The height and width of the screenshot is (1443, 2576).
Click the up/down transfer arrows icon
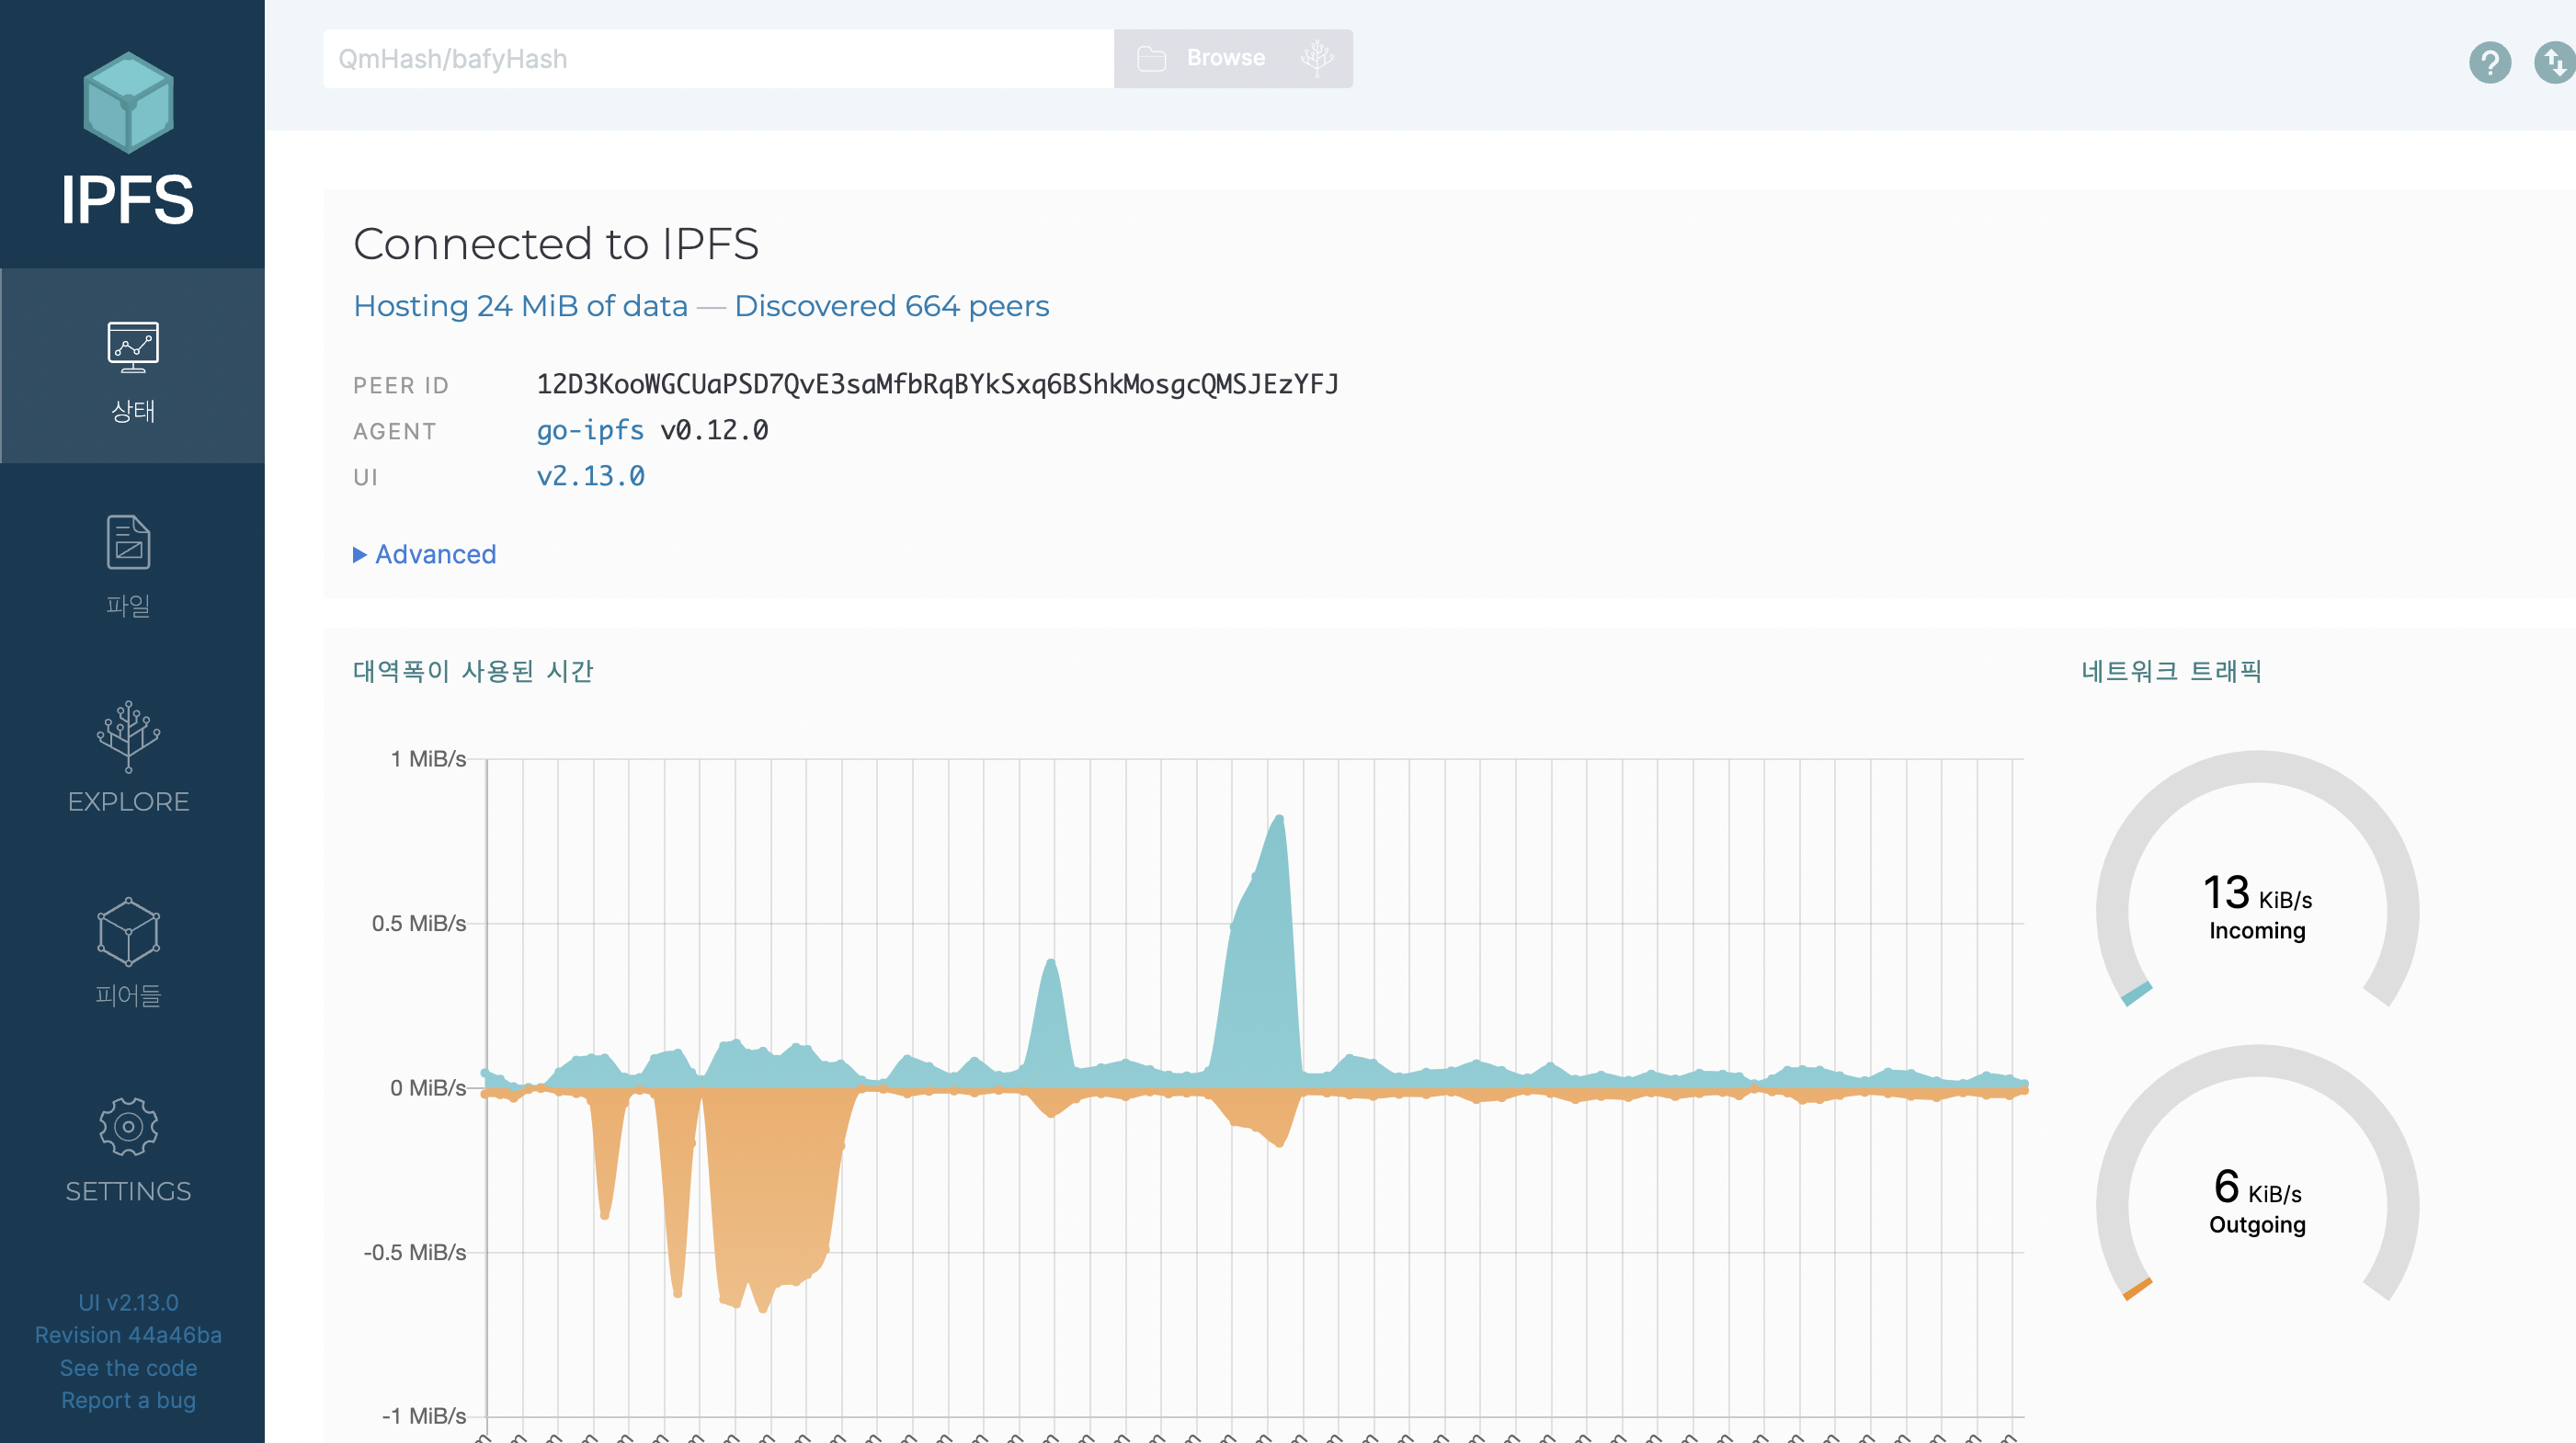[x=2555, y=63]
